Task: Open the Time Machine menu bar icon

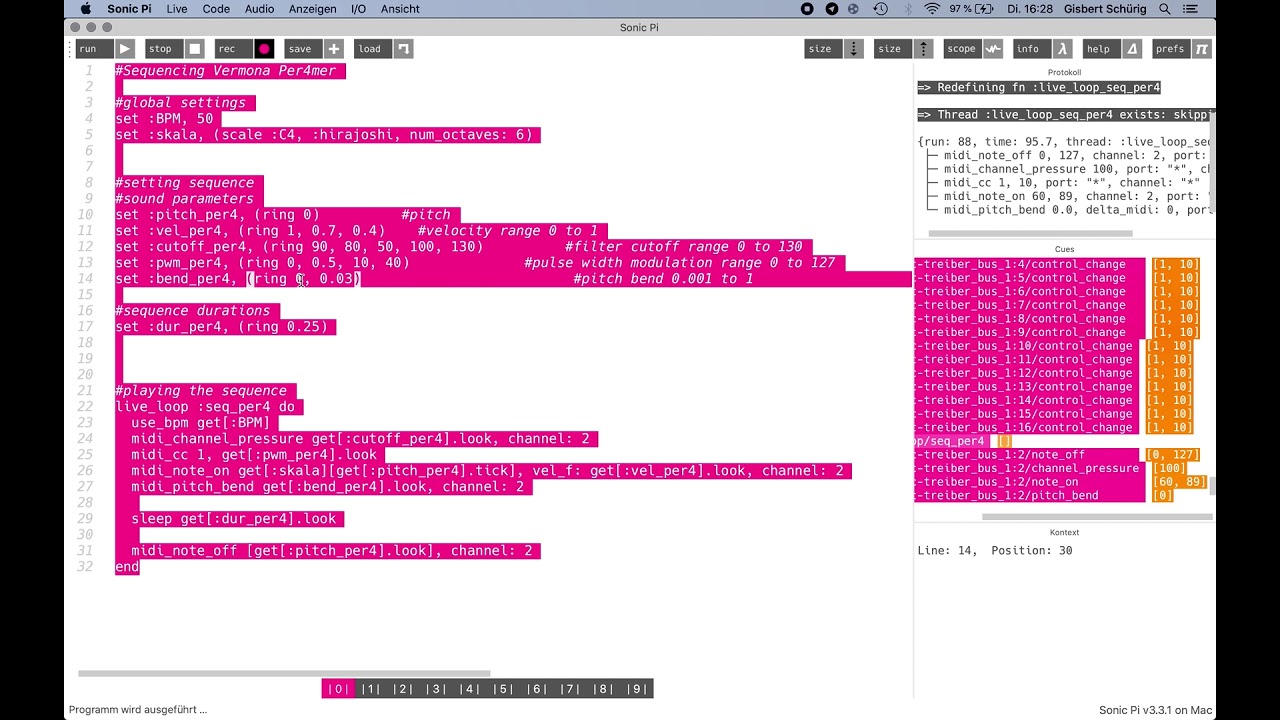Action: [x=880, y=9]
